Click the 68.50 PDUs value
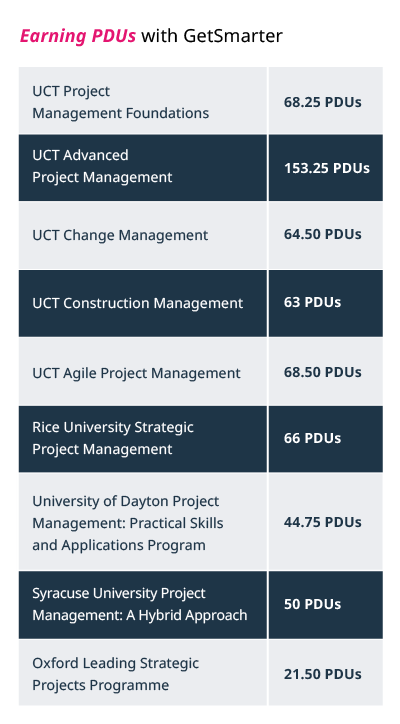The height and width of the screenshot is (724, 400). click(x=322, y=372)
